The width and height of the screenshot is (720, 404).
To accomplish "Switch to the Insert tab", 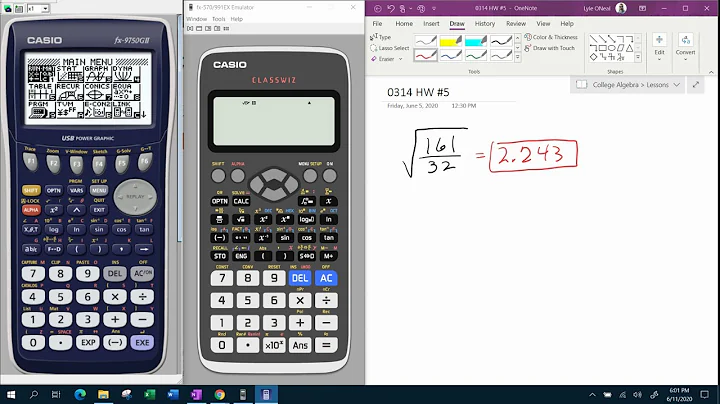I will [x=431, y=23].
